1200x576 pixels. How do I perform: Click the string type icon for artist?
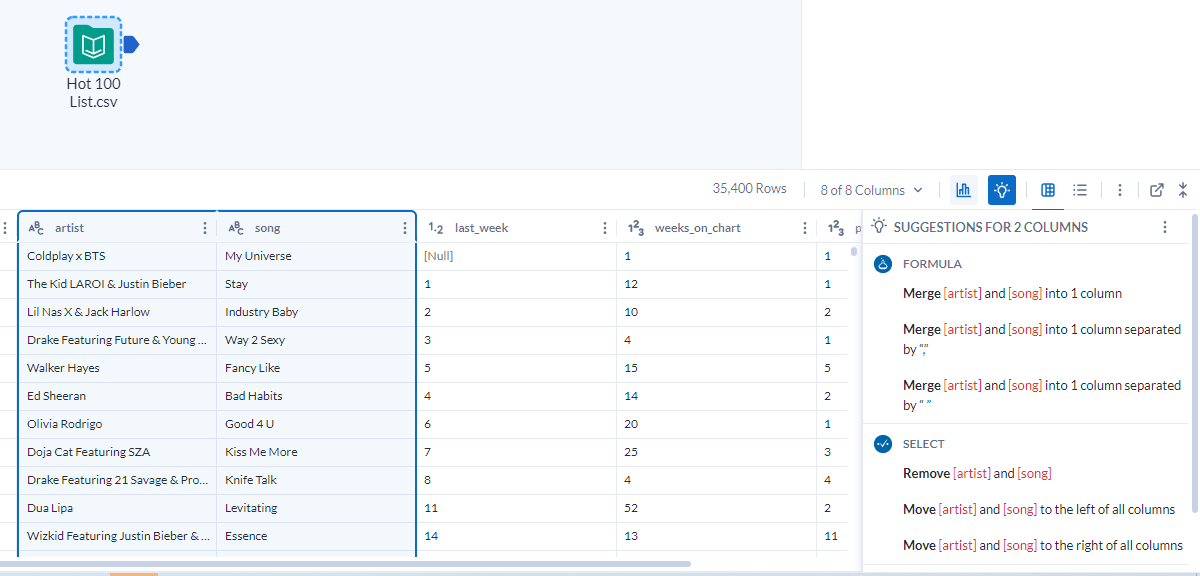point(36,228)
